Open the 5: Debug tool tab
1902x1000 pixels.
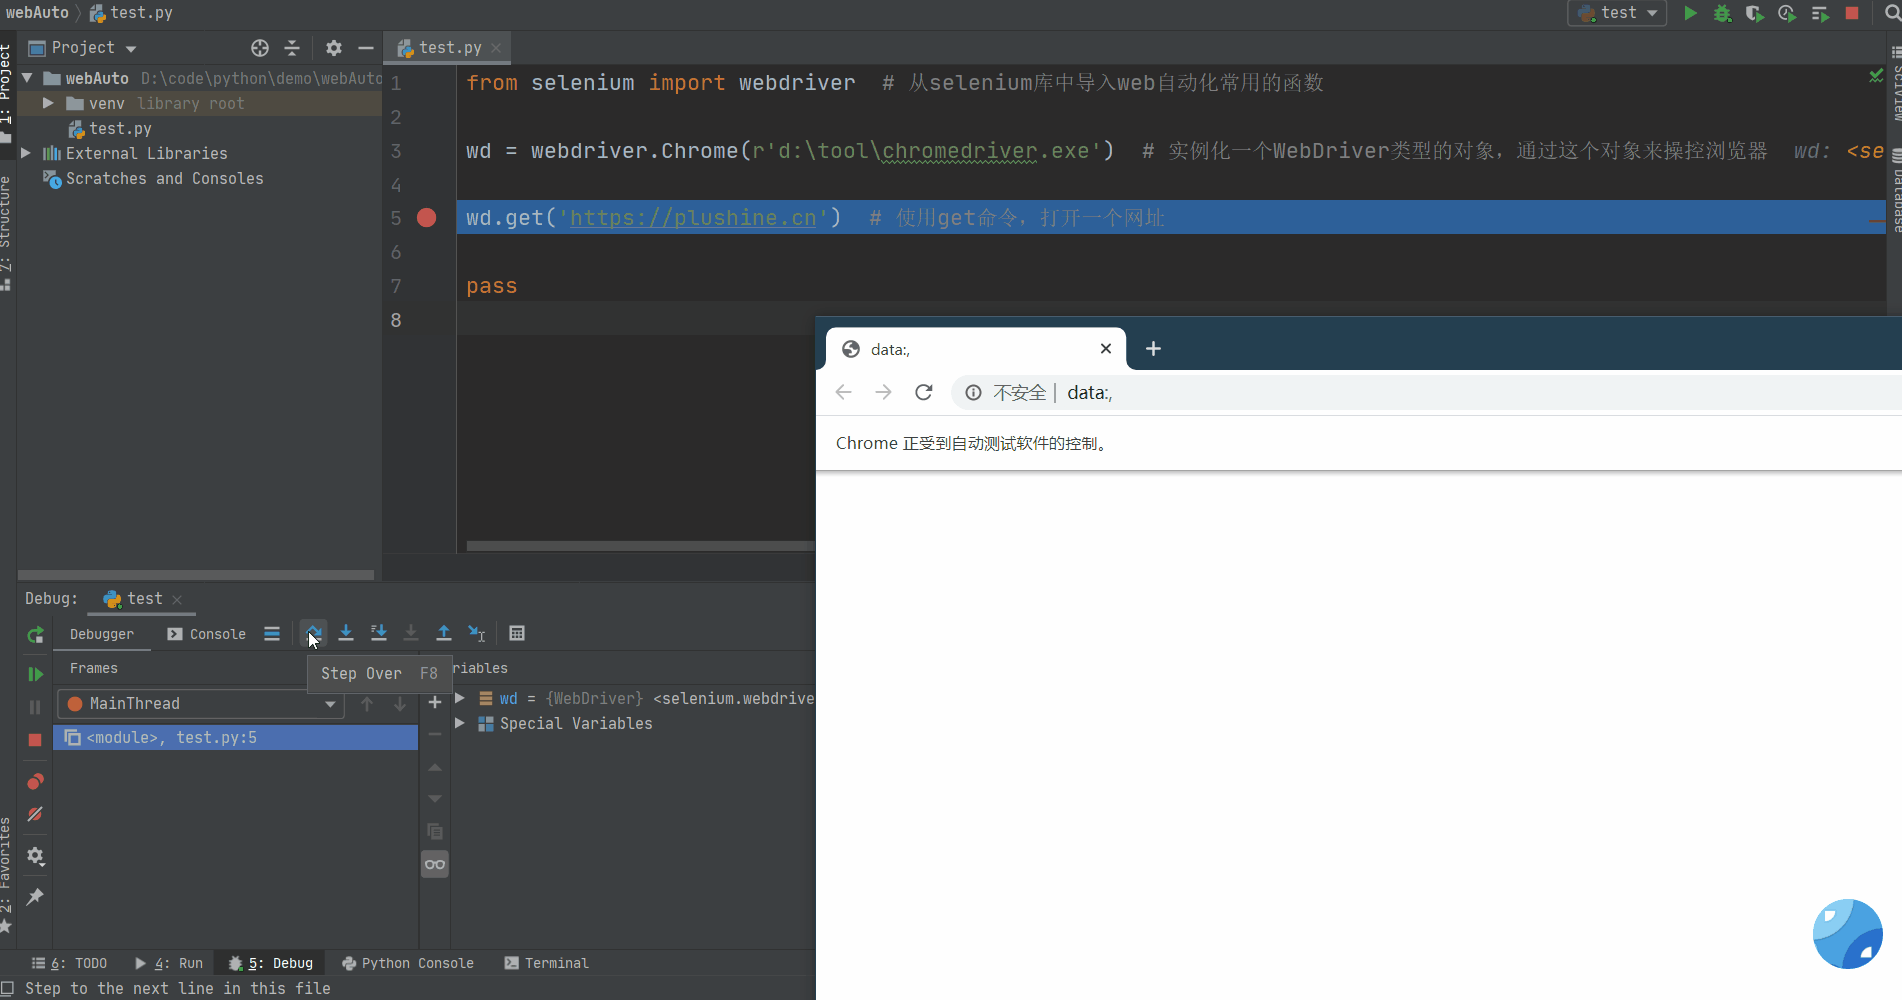(271, 963)
